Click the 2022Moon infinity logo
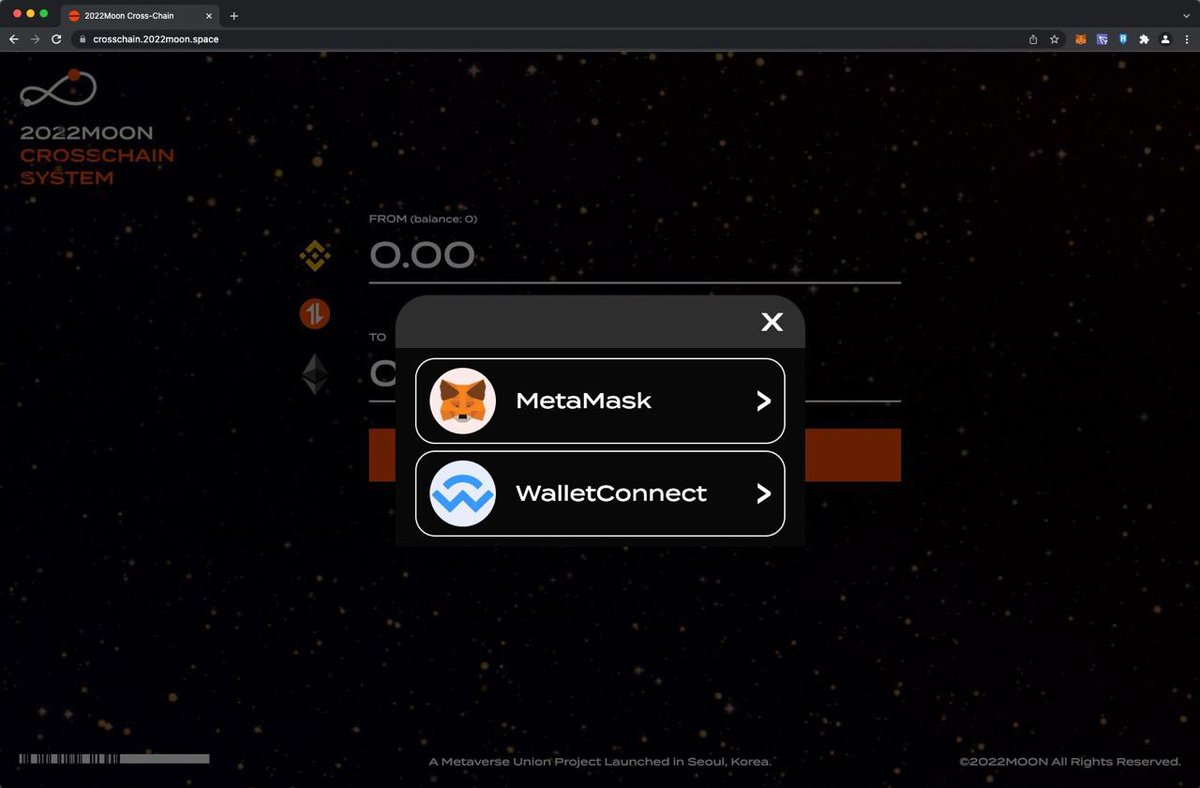1200x788 pixels. (x=59, y=90)
